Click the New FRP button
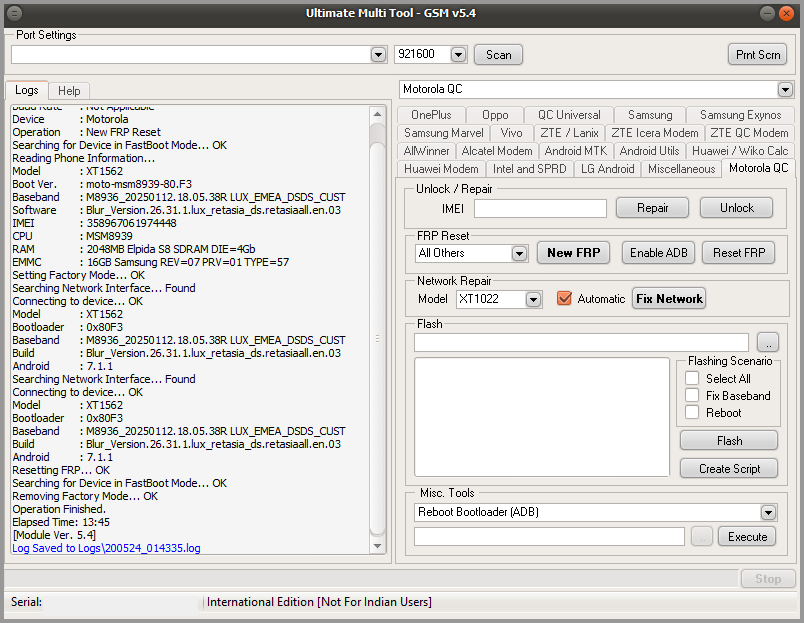 tap(573, 253)
